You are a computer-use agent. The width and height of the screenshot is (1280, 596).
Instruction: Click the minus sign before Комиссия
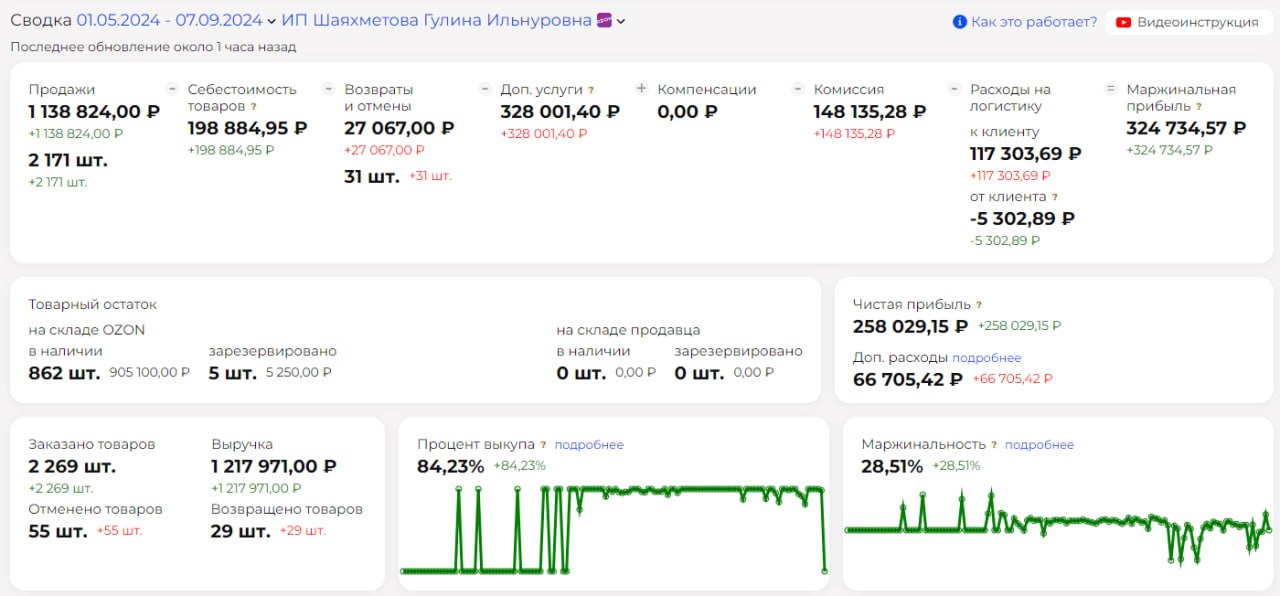(798, 89)
